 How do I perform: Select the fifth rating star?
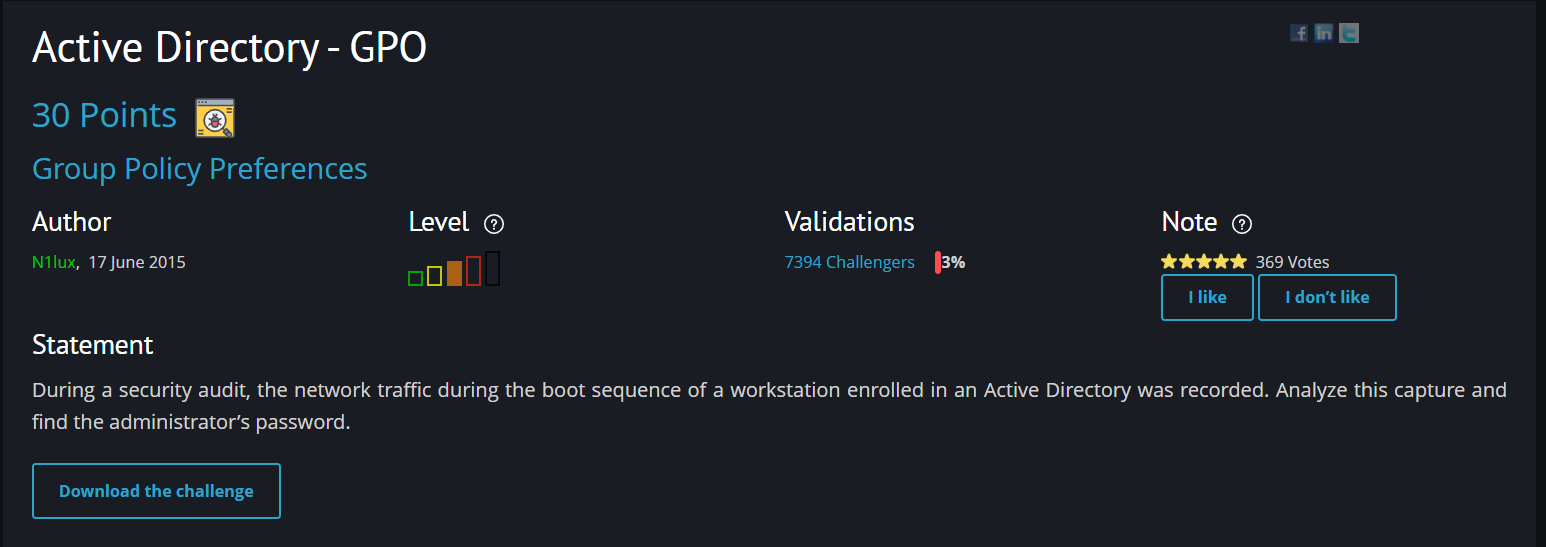pyautogui.click(x=1238, y=262)
